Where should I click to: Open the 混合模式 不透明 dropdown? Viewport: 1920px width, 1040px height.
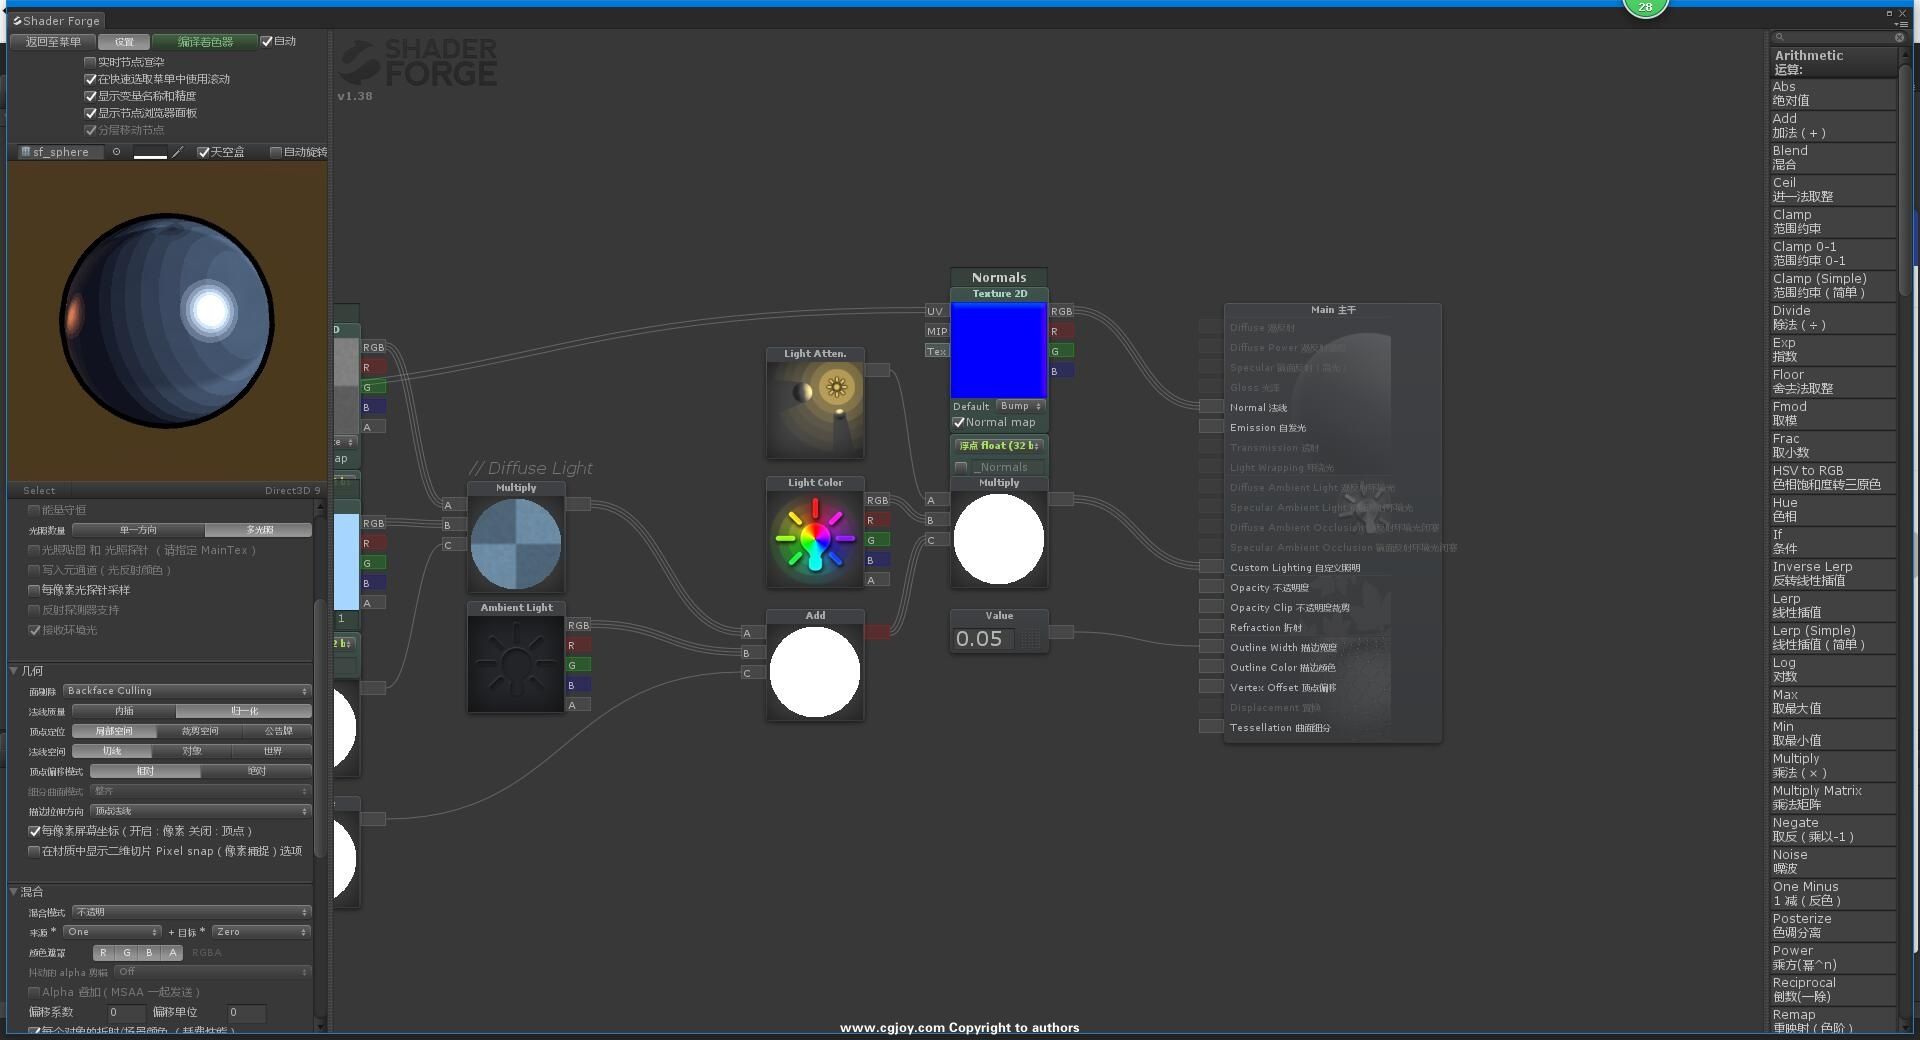(x=191, y=912)
